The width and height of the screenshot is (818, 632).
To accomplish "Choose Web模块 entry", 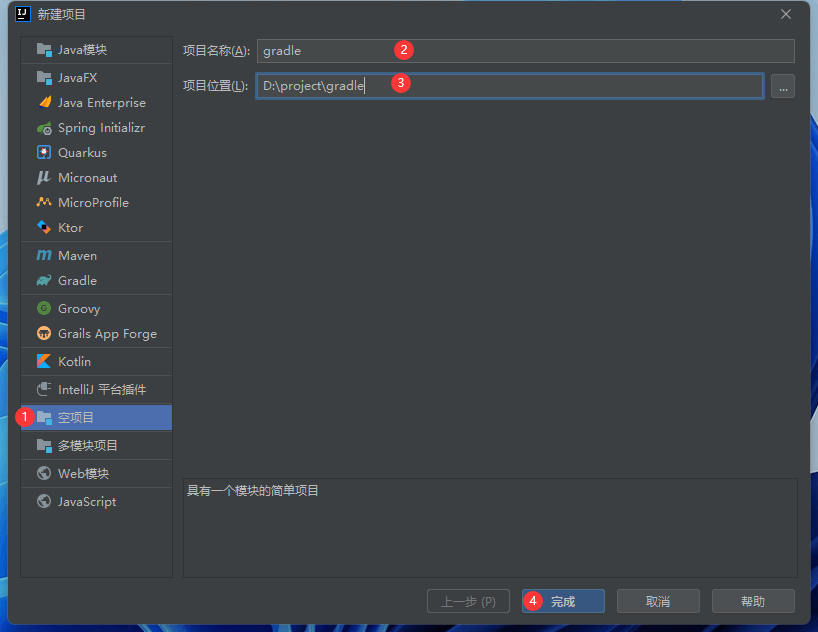I will pyautogui.click(x=97, y=473).
